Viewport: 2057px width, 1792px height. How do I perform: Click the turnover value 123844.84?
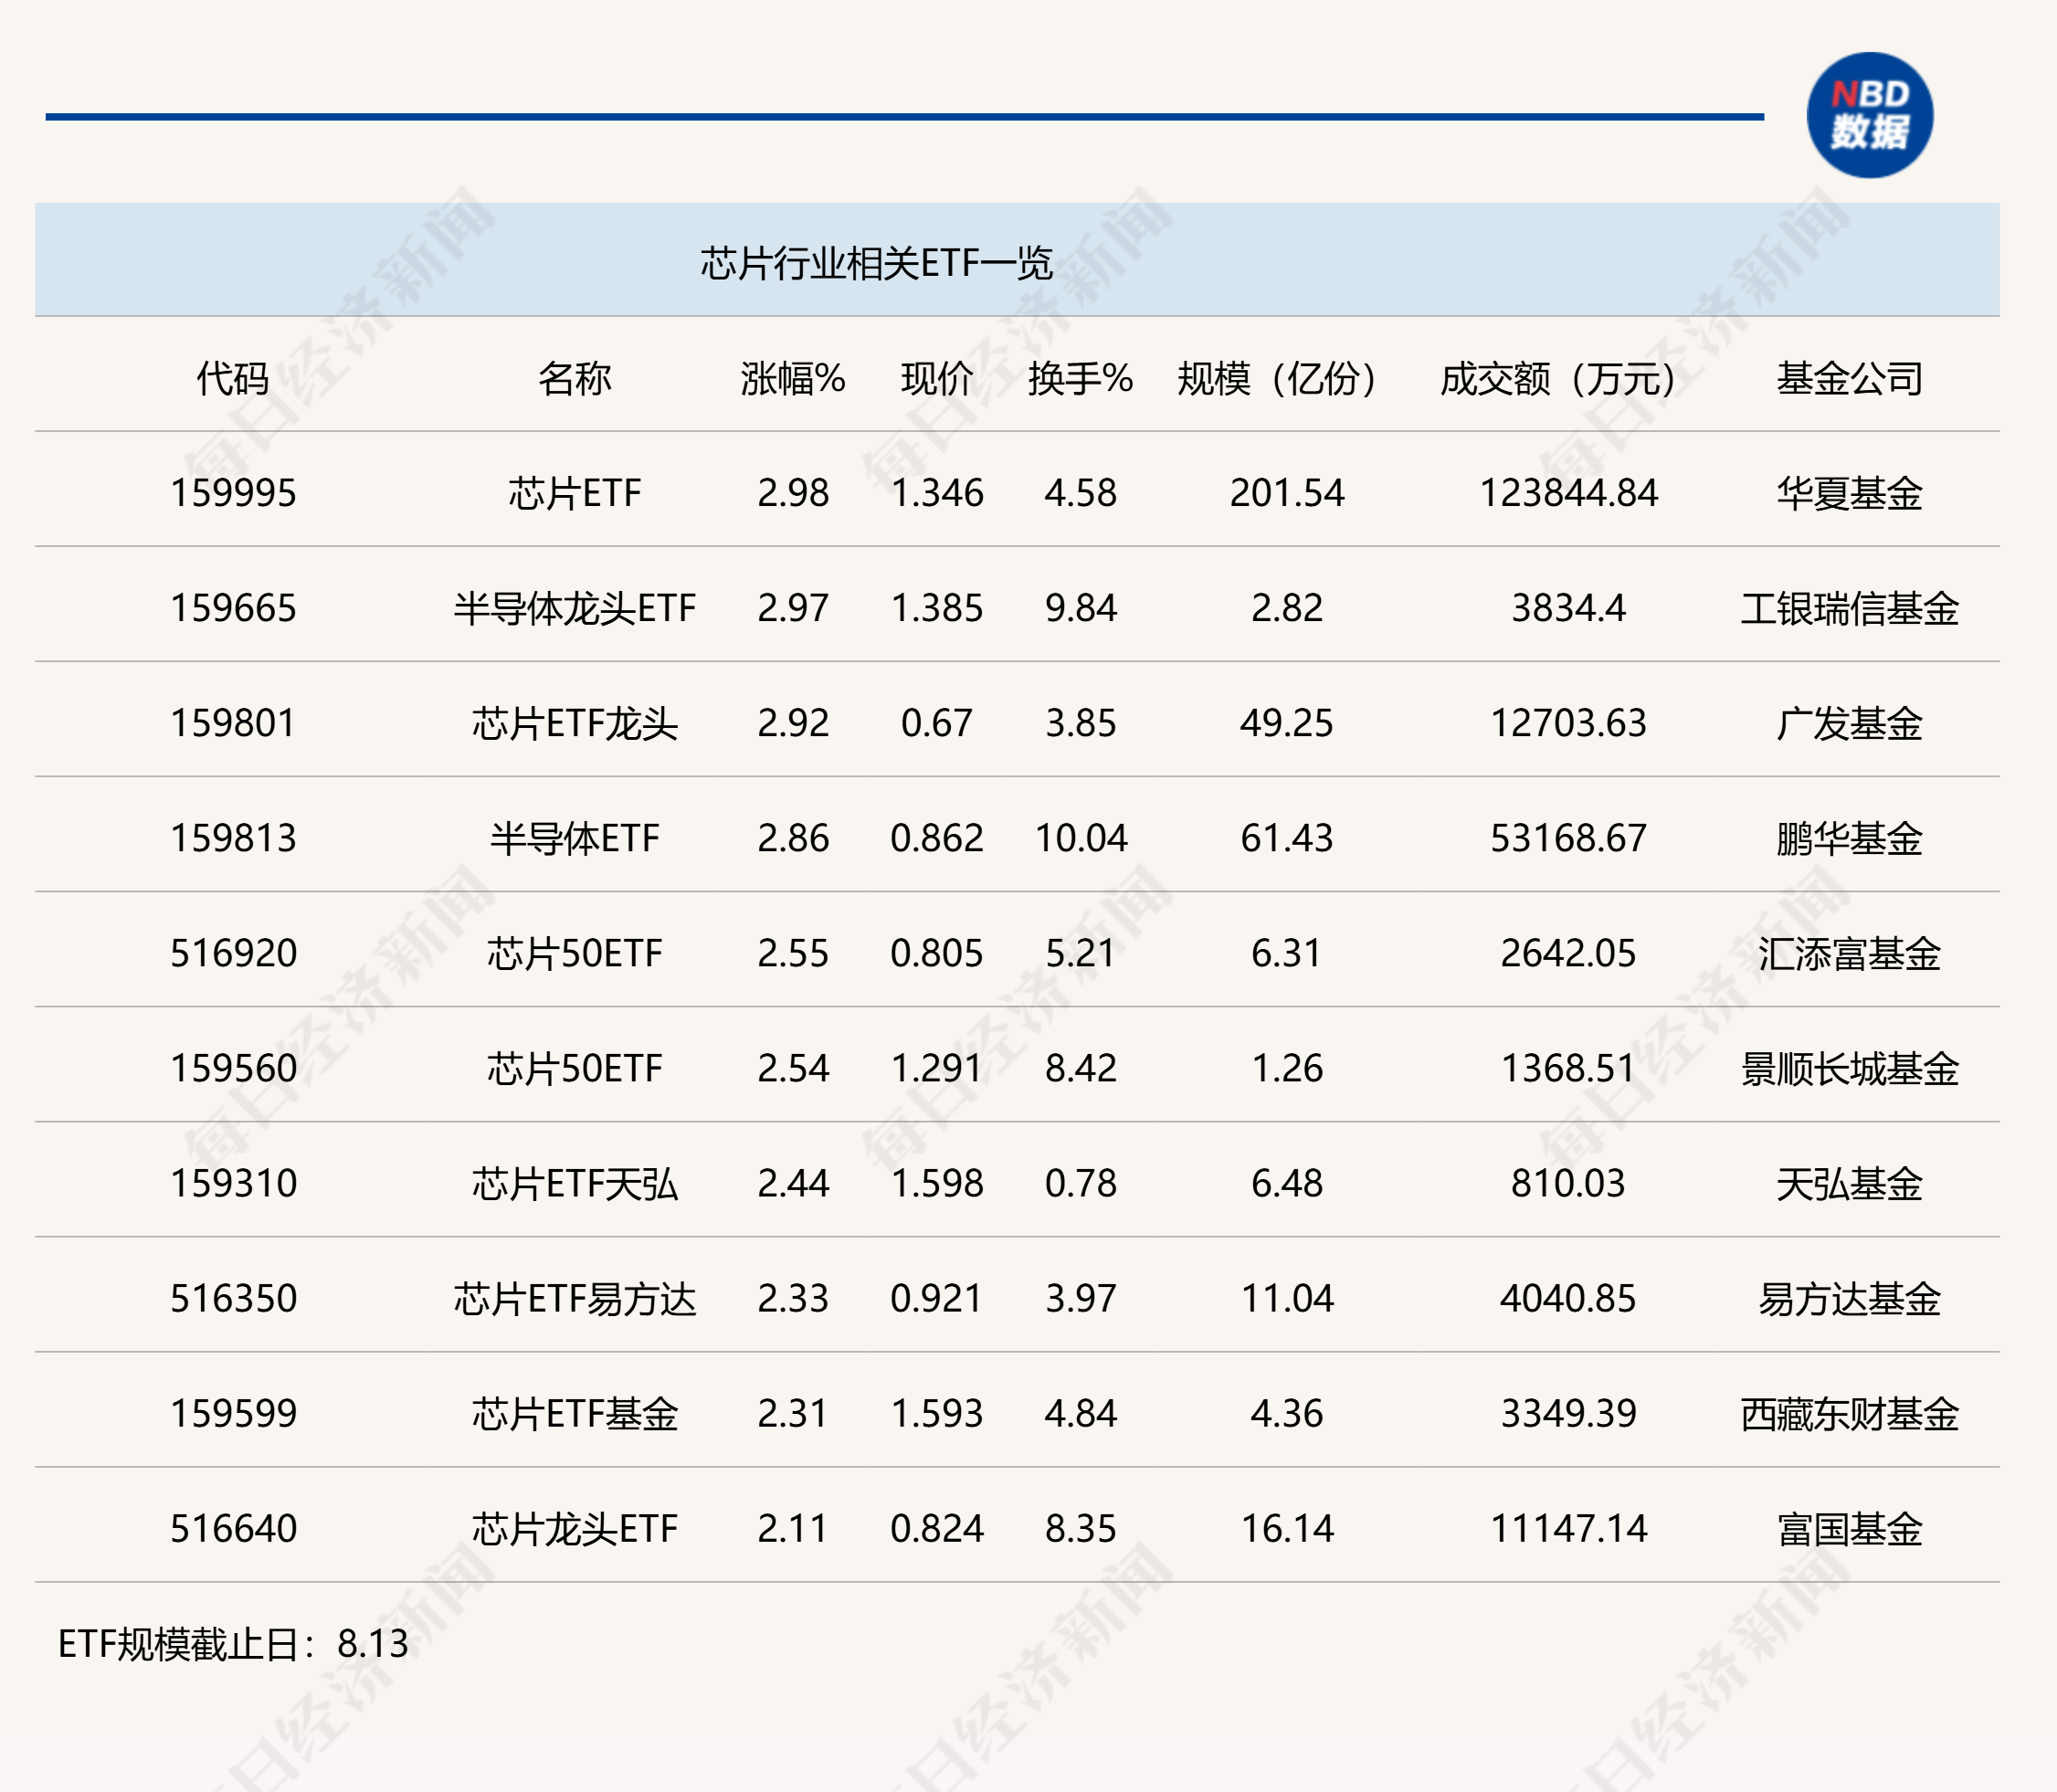[1567, 493]
